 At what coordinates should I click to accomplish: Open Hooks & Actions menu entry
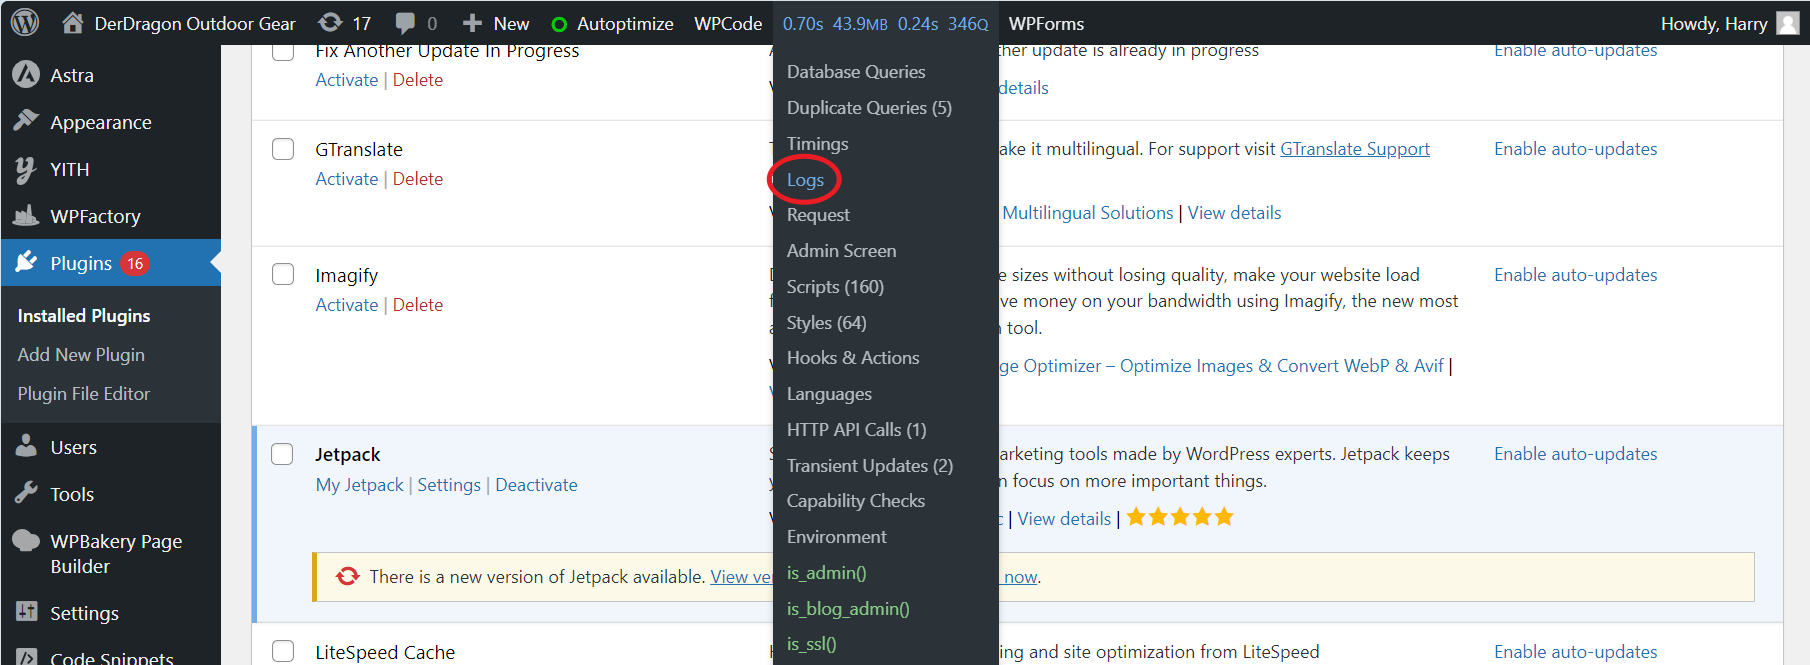852,358
